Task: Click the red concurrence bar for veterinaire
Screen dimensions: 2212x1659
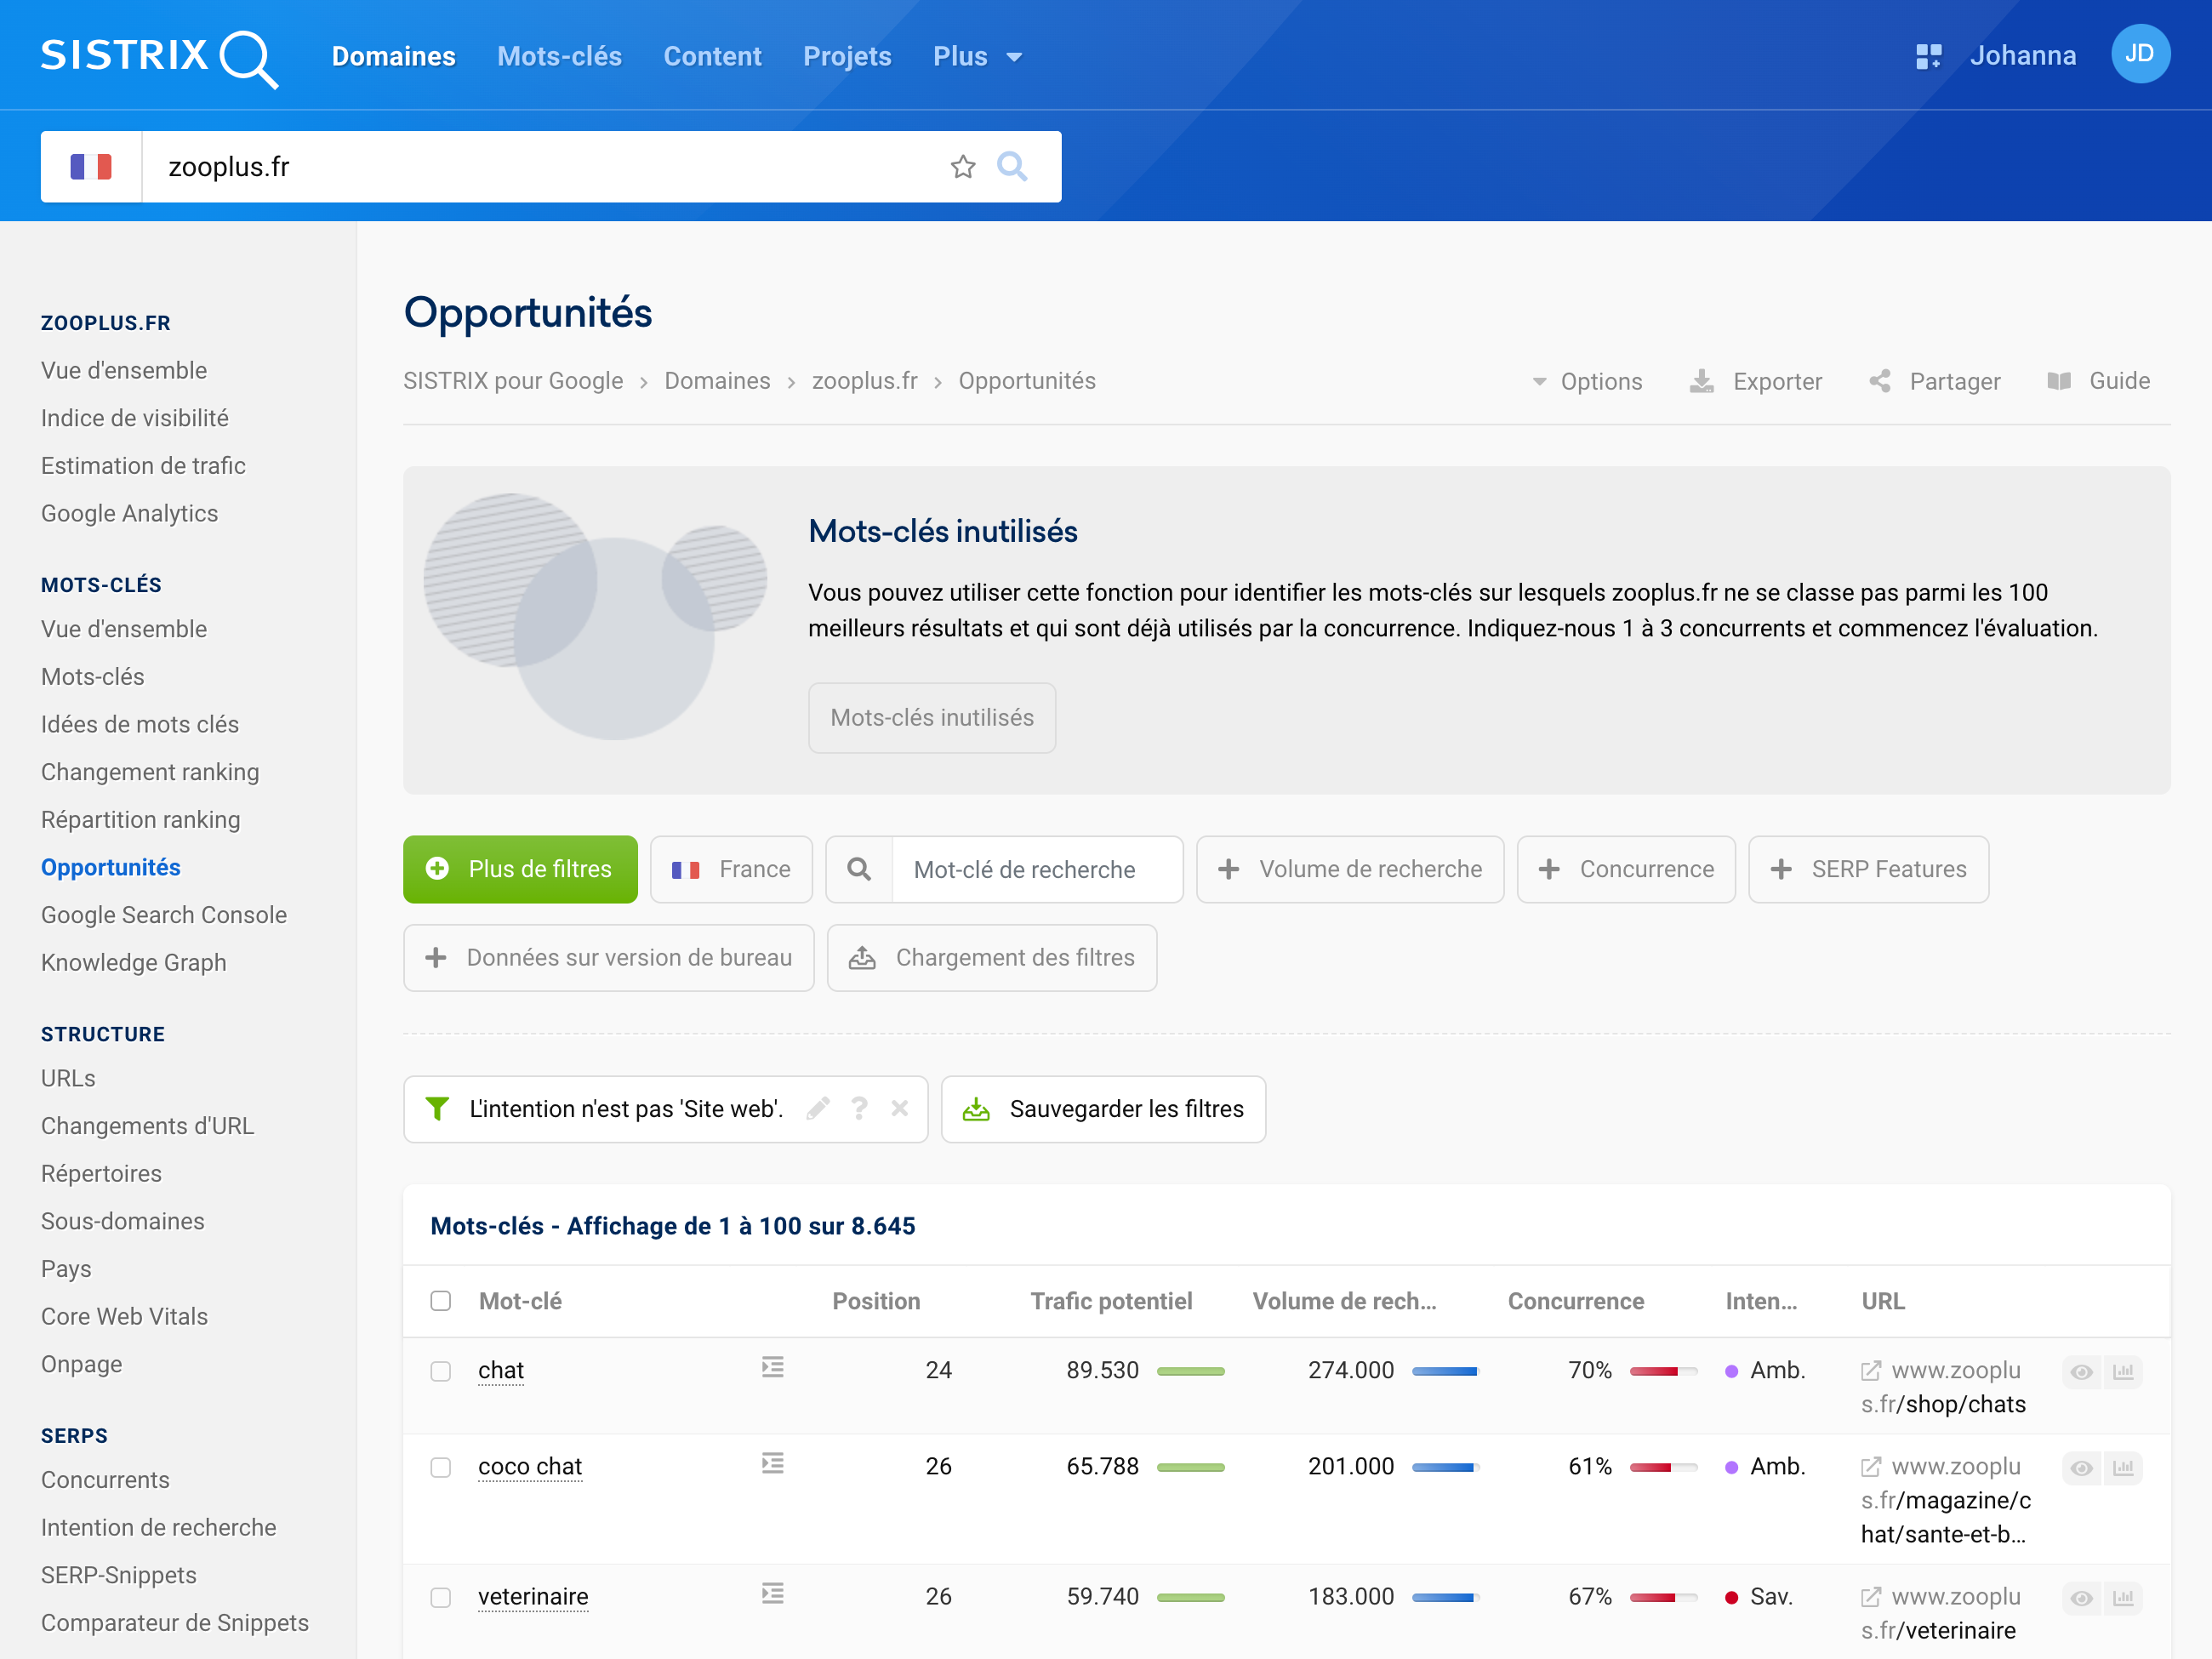Action: (1663, 1597)
